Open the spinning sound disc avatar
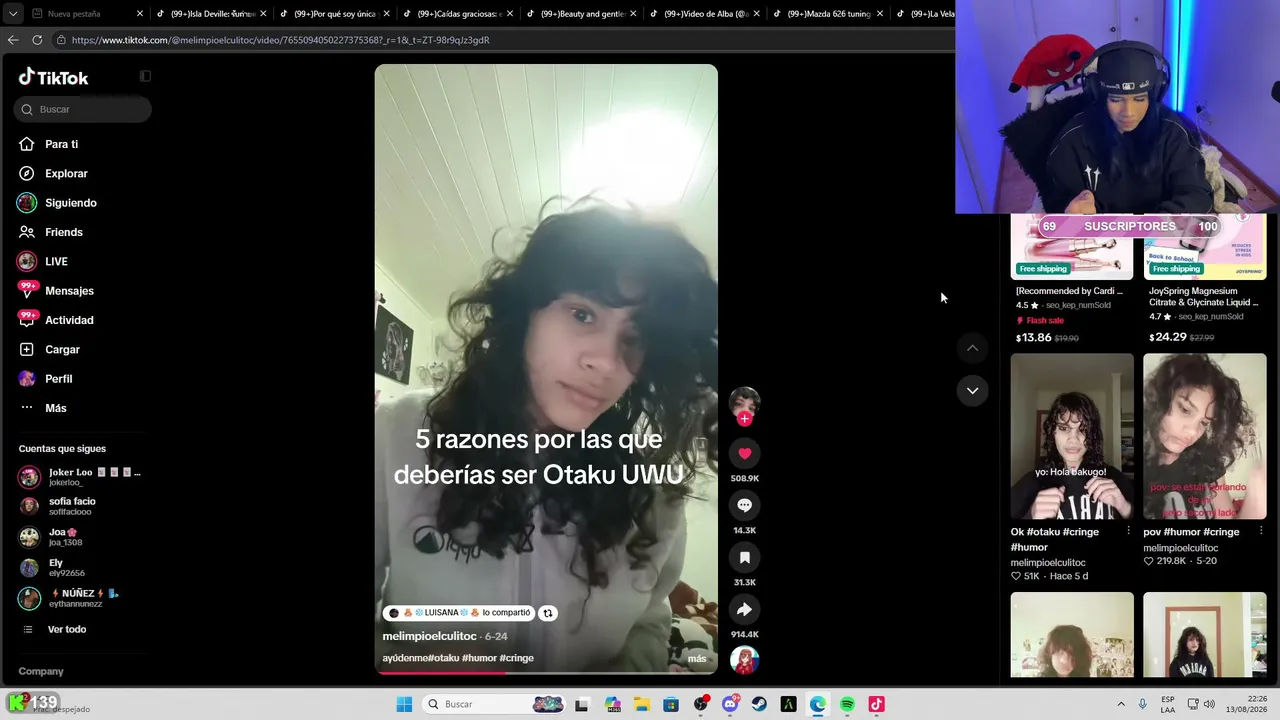Image resolution: width=1280 pixels, height=720 pixels. [745, 660]
